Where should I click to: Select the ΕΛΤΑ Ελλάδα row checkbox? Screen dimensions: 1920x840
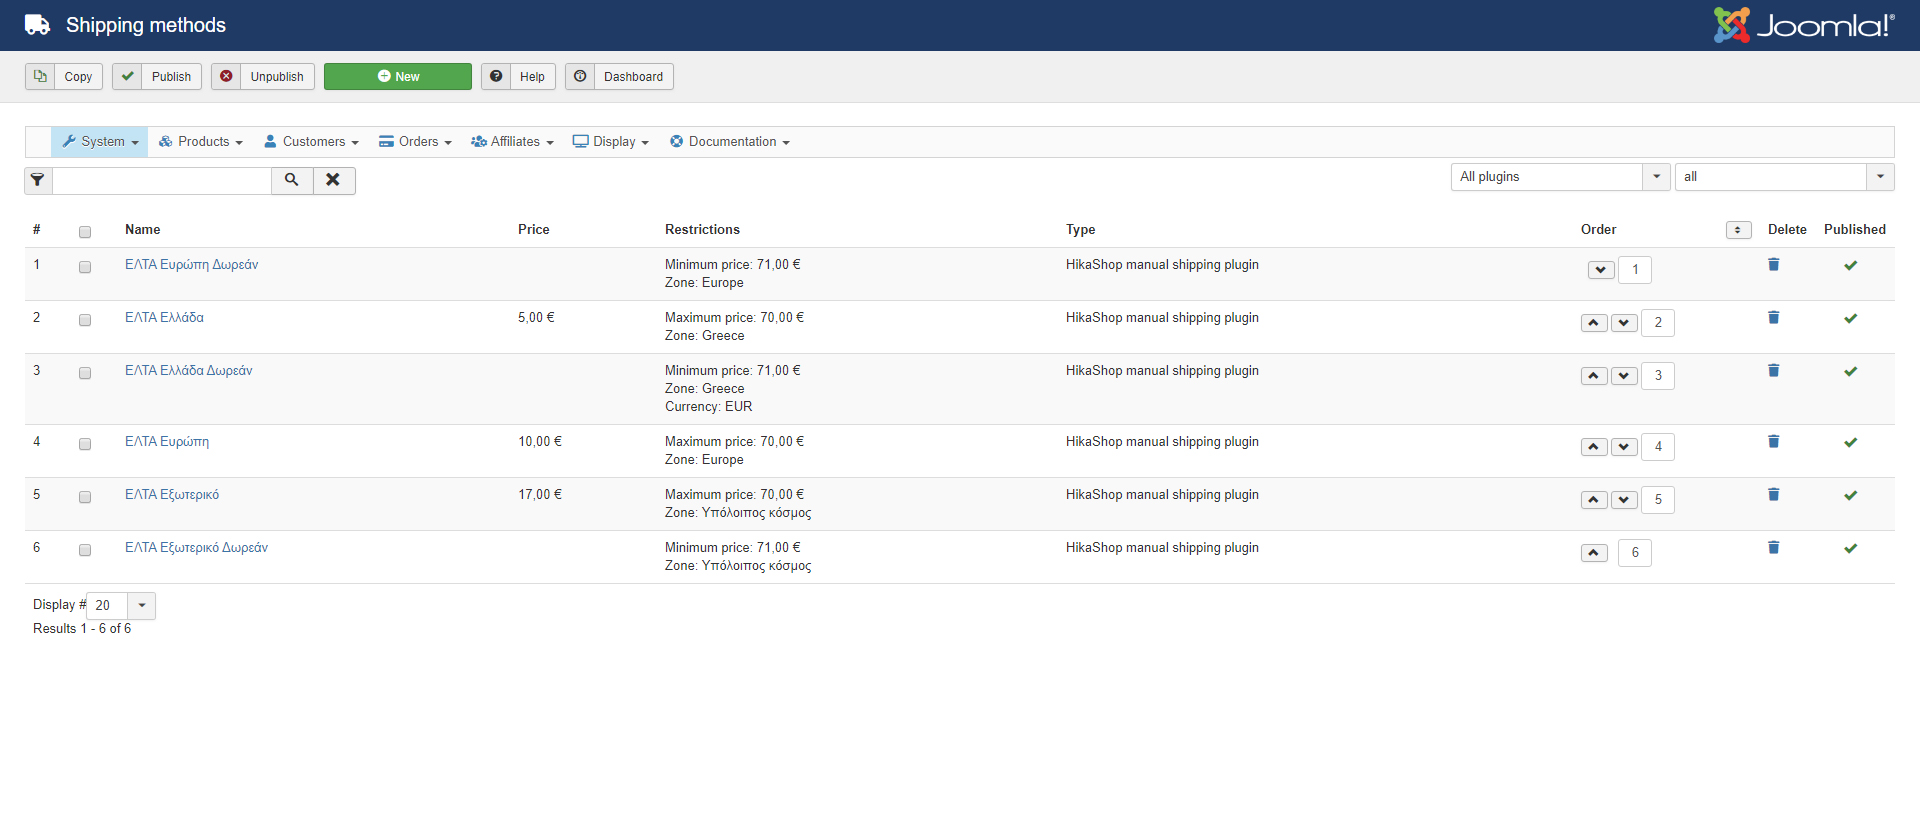[85, 320]
